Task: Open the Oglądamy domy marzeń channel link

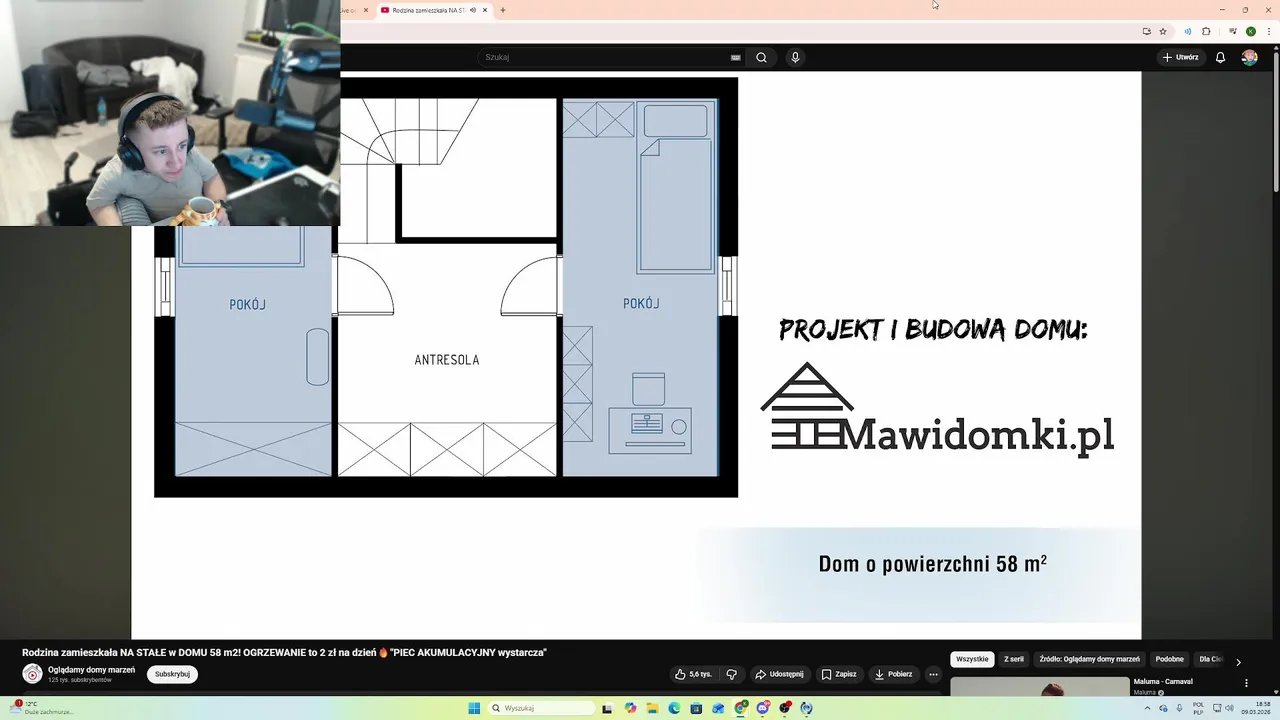Action: (91, 669)
